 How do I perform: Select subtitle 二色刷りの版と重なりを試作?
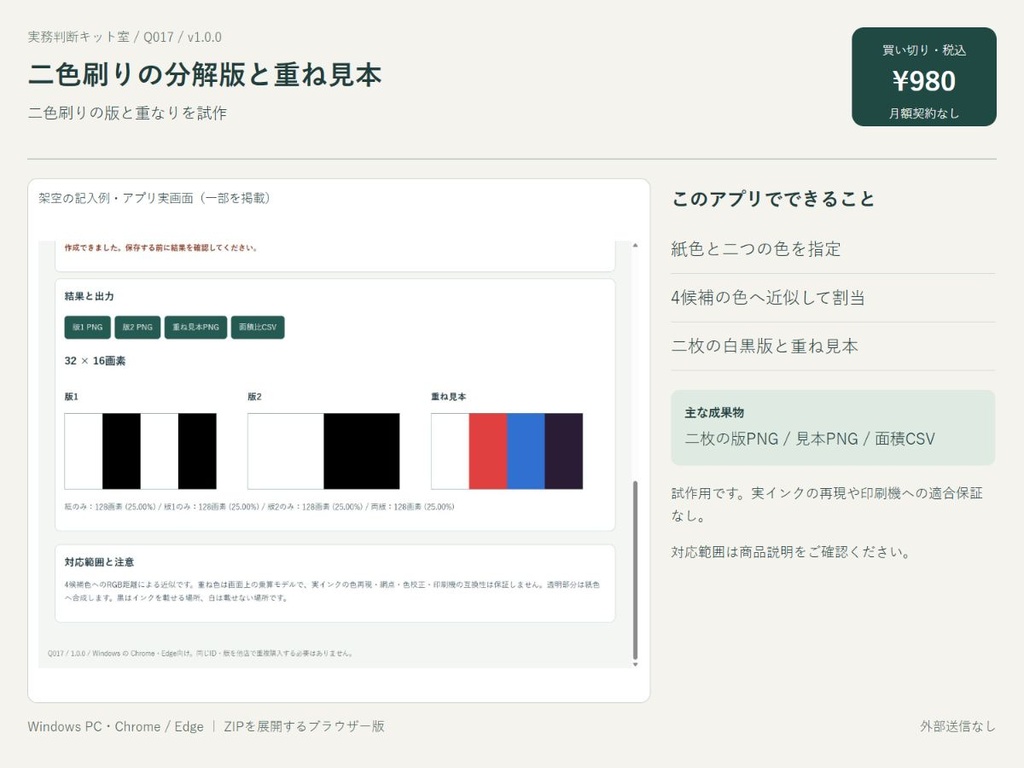click(127, 113)
